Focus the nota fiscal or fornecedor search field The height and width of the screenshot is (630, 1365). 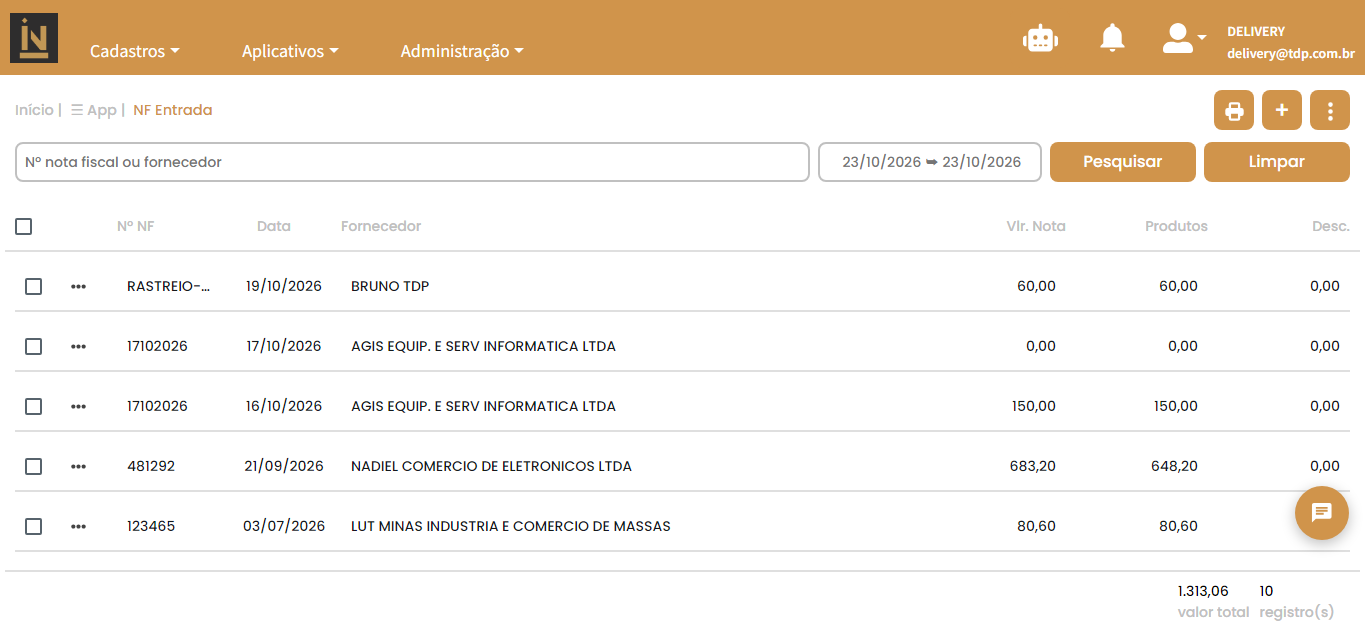click(x=412, y=162)
